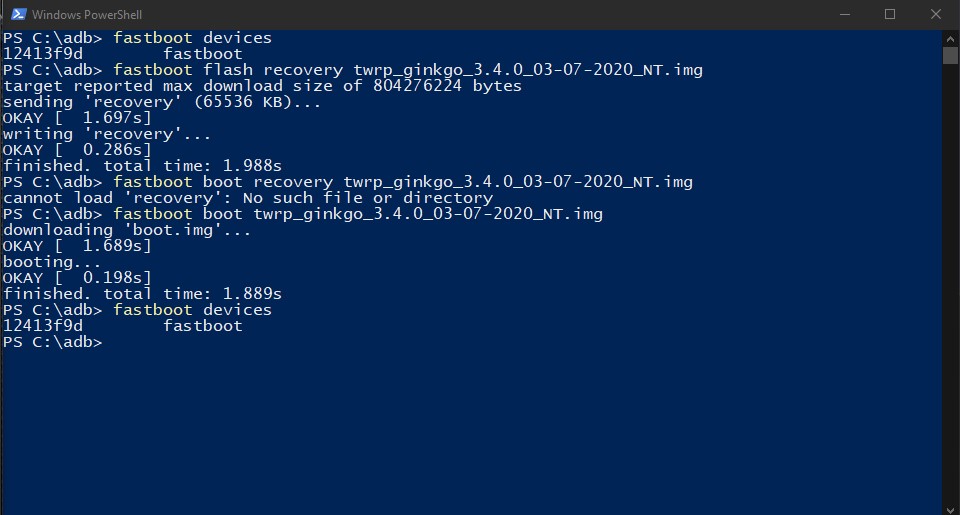
Task: Close the Windows PowerShell window
Action: [936, 15]
